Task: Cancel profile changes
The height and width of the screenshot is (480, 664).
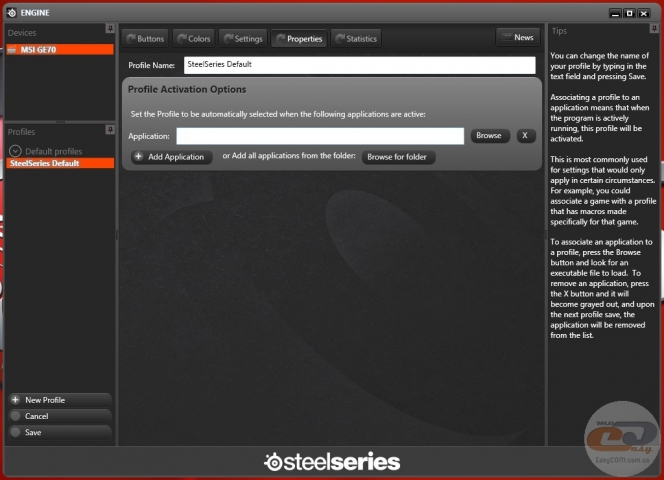Action: [60, 416]
